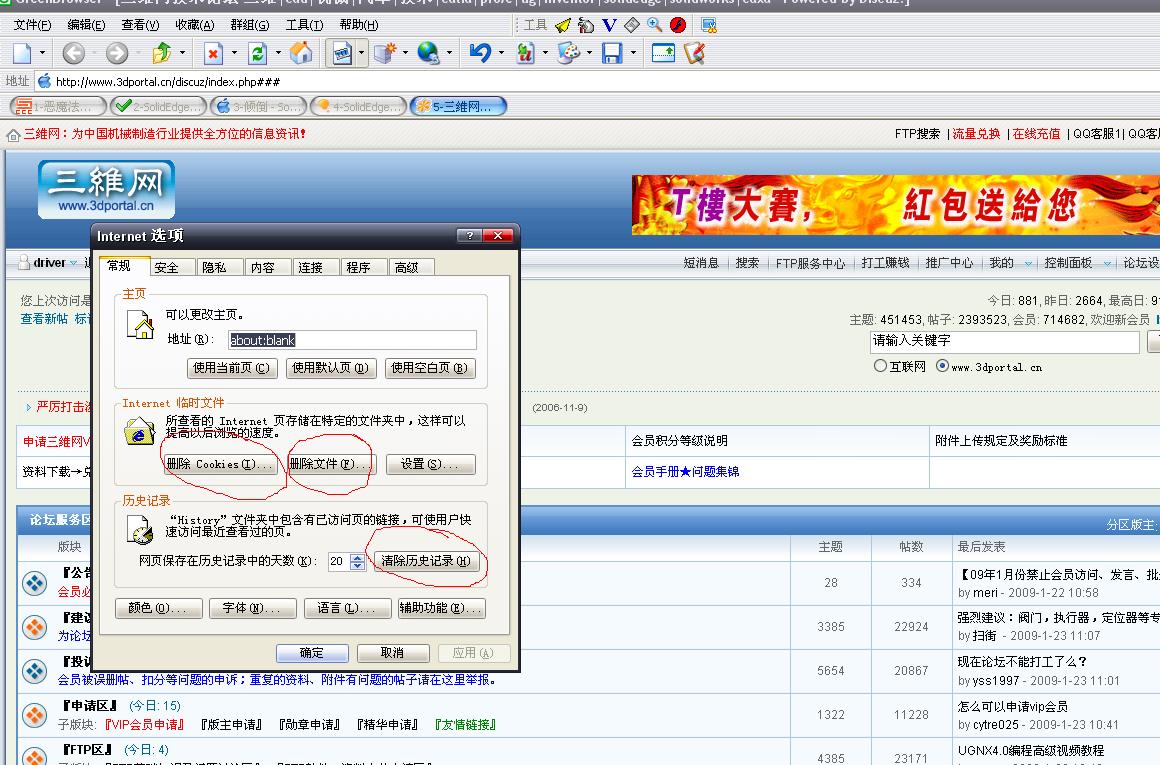The width and height of the screenshot is (1160, 765).
Task: Expand the 我的 menu dropdown arrow
Action: pos(1028,263)
